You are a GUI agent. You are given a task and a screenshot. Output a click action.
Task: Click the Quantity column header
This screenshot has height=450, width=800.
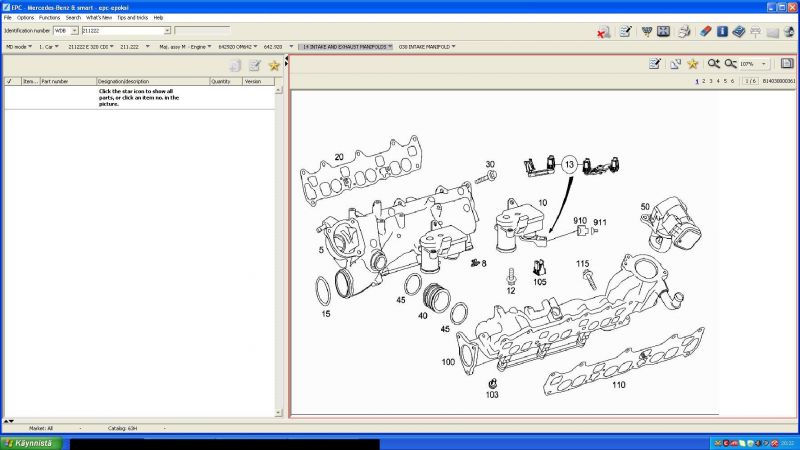(226, 81)
